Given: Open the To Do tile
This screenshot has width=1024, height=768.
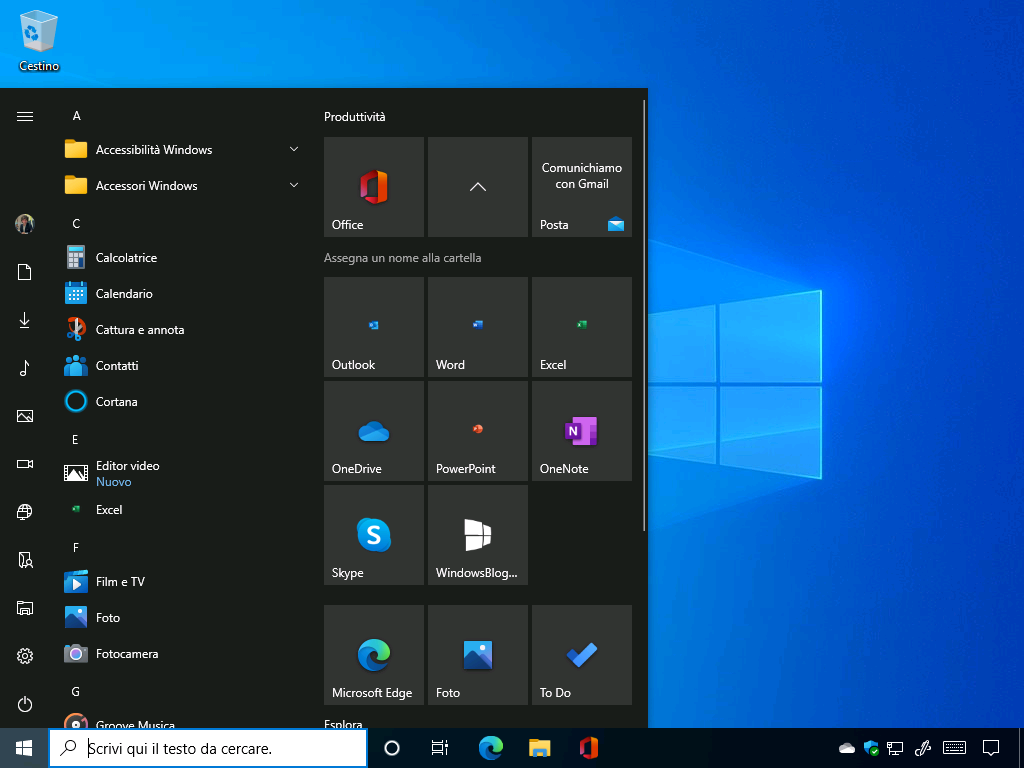Looking at the screenshot, I should pos(582,655).
